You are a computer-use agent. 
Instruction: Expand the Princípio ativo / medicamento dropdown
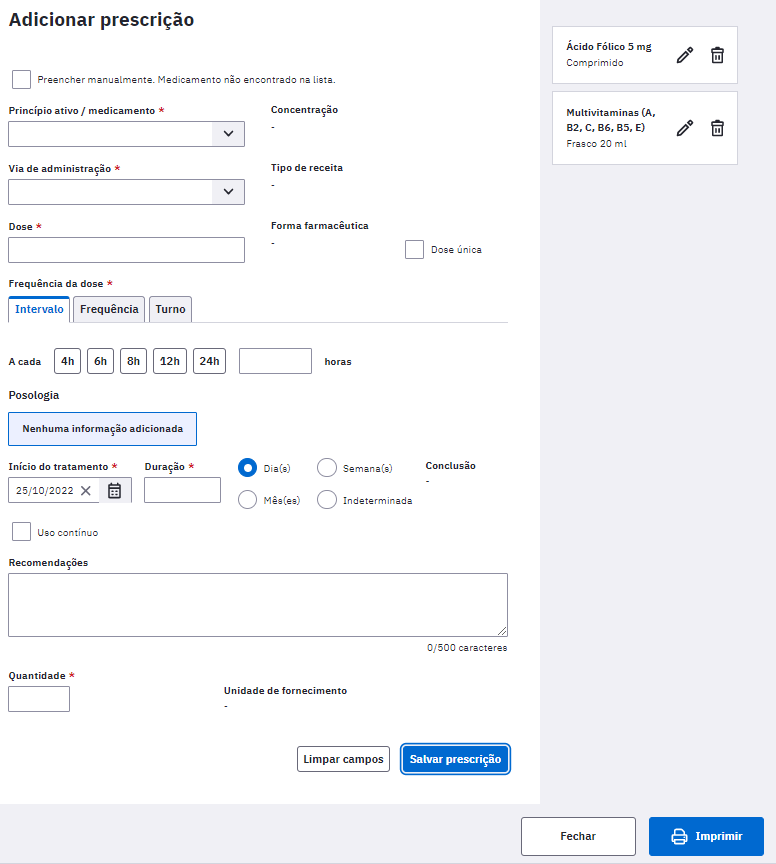pos(126,134)
